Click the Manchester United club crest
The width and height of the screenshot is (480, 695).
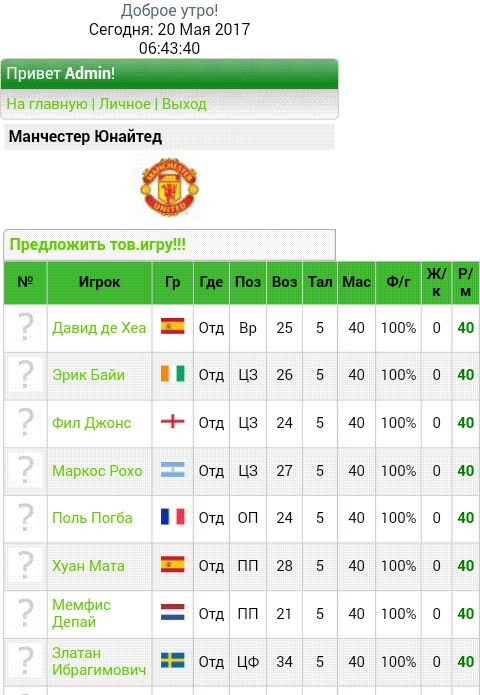169,187
